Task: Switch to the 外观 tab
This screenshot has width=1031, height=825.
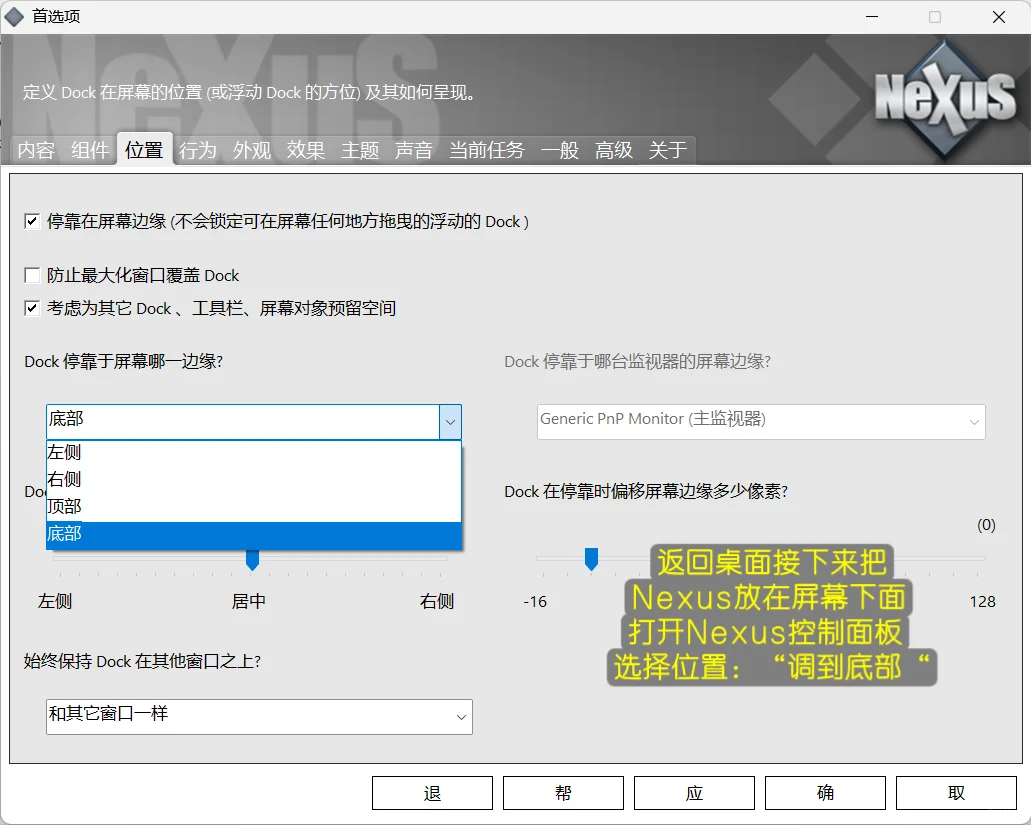Action: 251,150
